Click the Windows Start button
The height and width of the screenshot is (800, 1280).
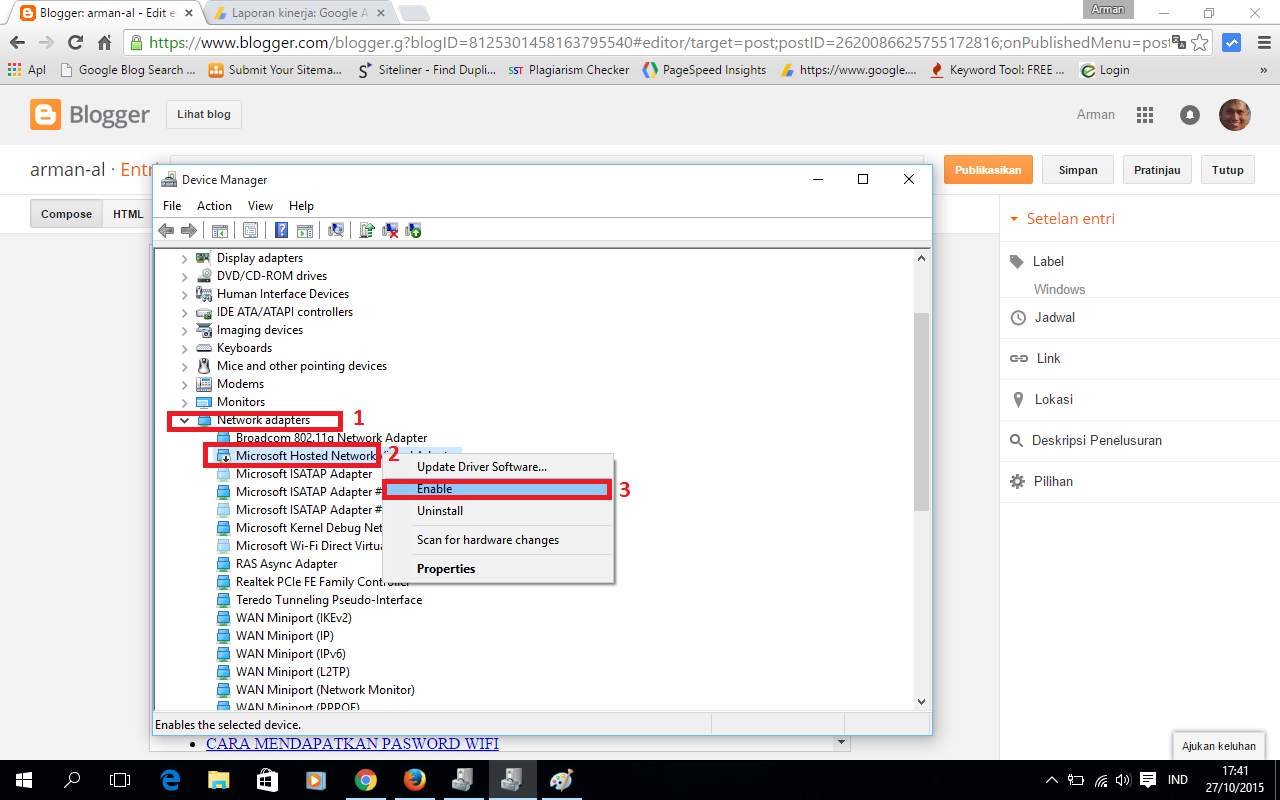click(x=24, y=779)
